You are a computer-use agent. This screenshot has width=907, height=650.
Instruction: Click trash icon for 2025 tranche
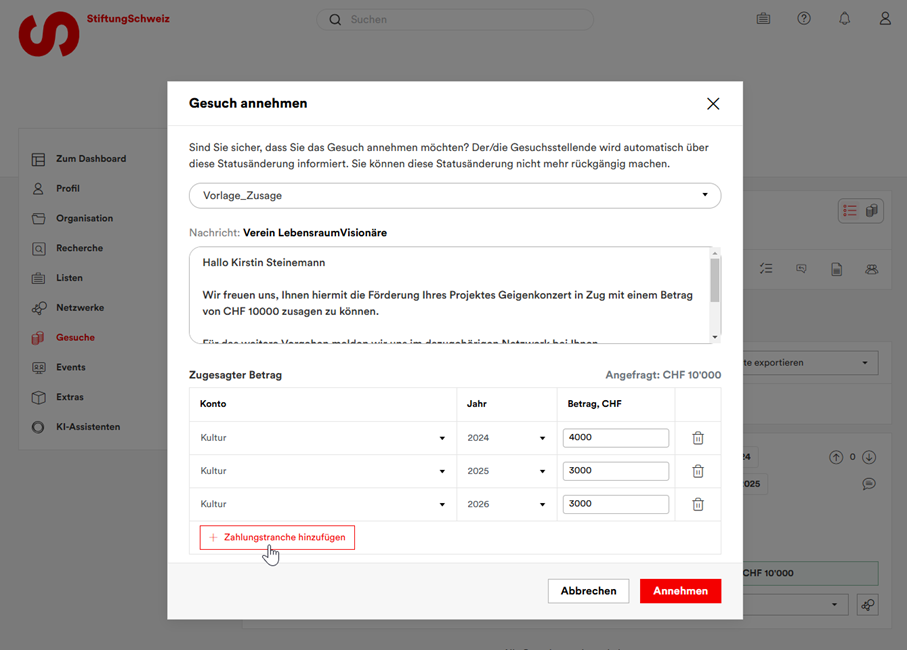click(698, 471)
